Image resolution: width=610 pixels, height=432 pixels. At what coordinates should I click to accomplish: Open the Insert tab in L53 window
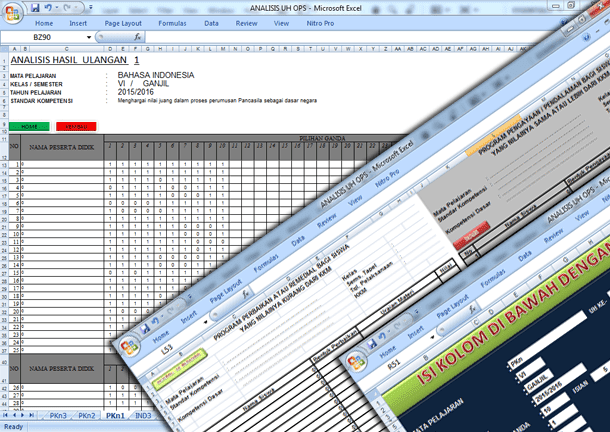pos(189,318)
